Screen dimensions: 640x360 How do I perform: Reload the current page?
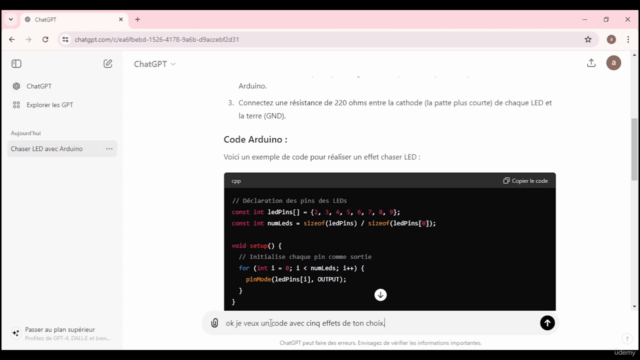point(45,40)
